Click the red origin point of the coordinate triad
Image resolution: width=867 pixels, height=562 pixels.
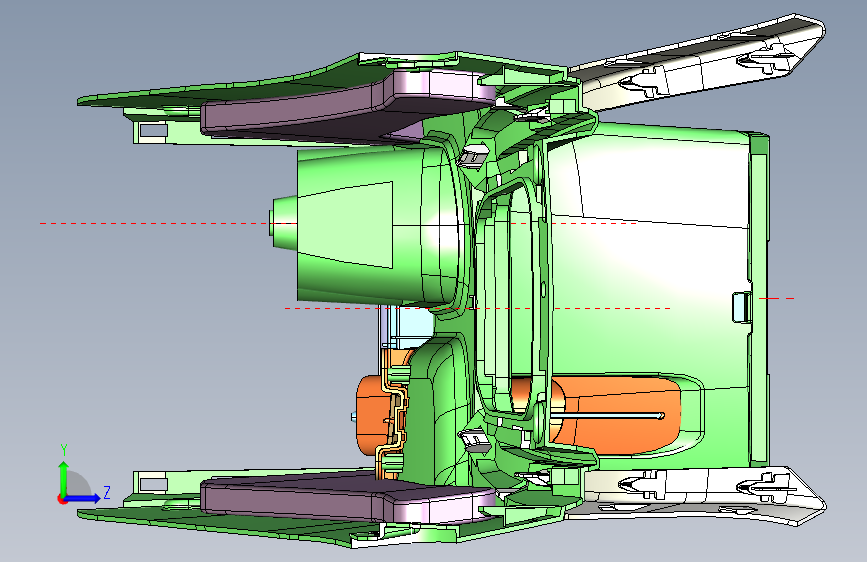62,499
